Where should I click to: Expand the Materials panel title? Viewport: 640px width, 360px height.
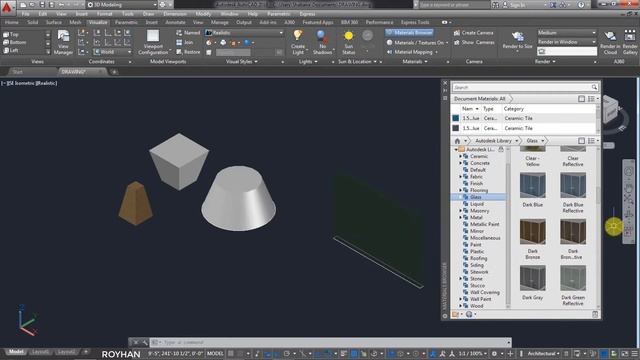point(415,62)
